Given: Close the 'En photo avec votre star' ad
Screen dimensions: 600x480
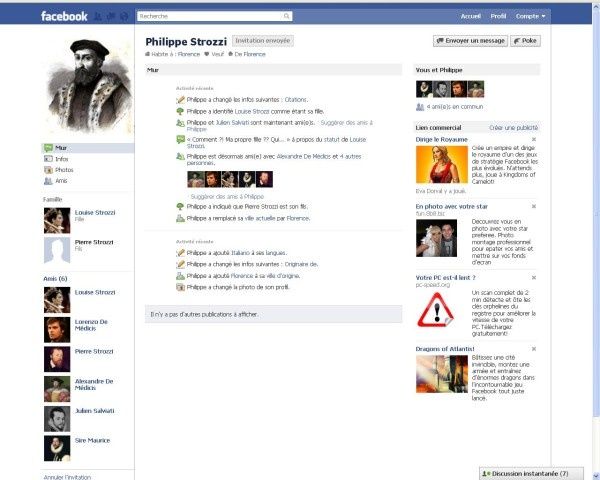Looking at the screenshot, I should click(x=534, y=207).
